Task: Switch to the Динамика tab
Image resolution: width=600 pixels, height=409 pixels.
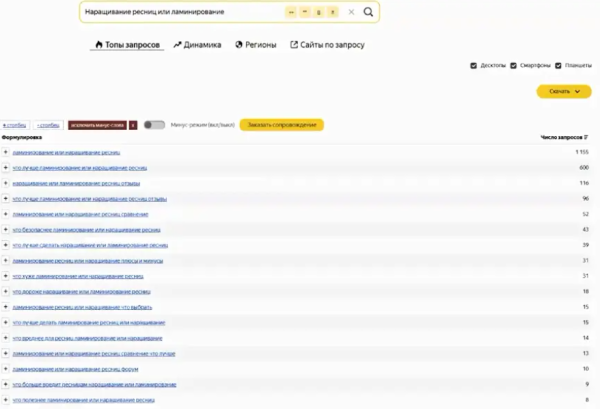Action: pos(196,45)
